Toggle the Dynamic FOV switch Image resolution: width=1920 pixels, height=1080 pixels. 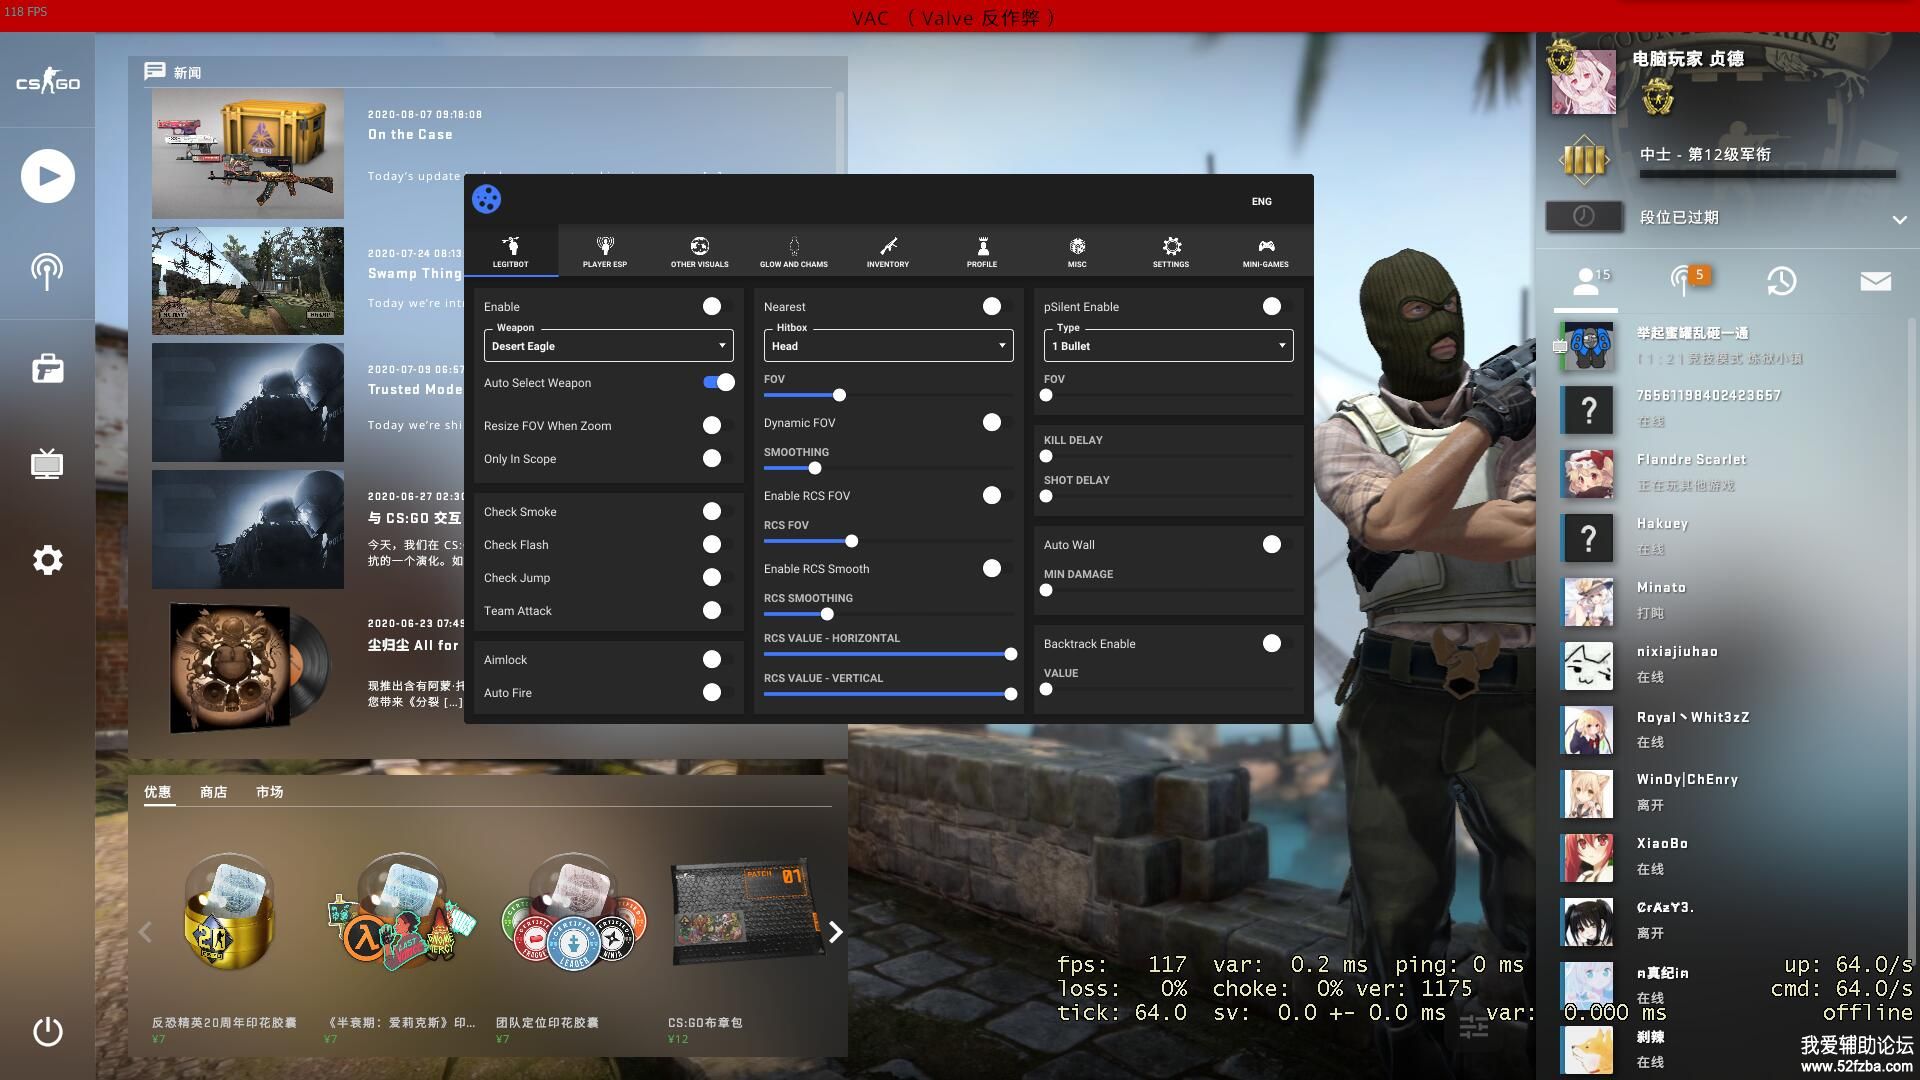(991, 422)
